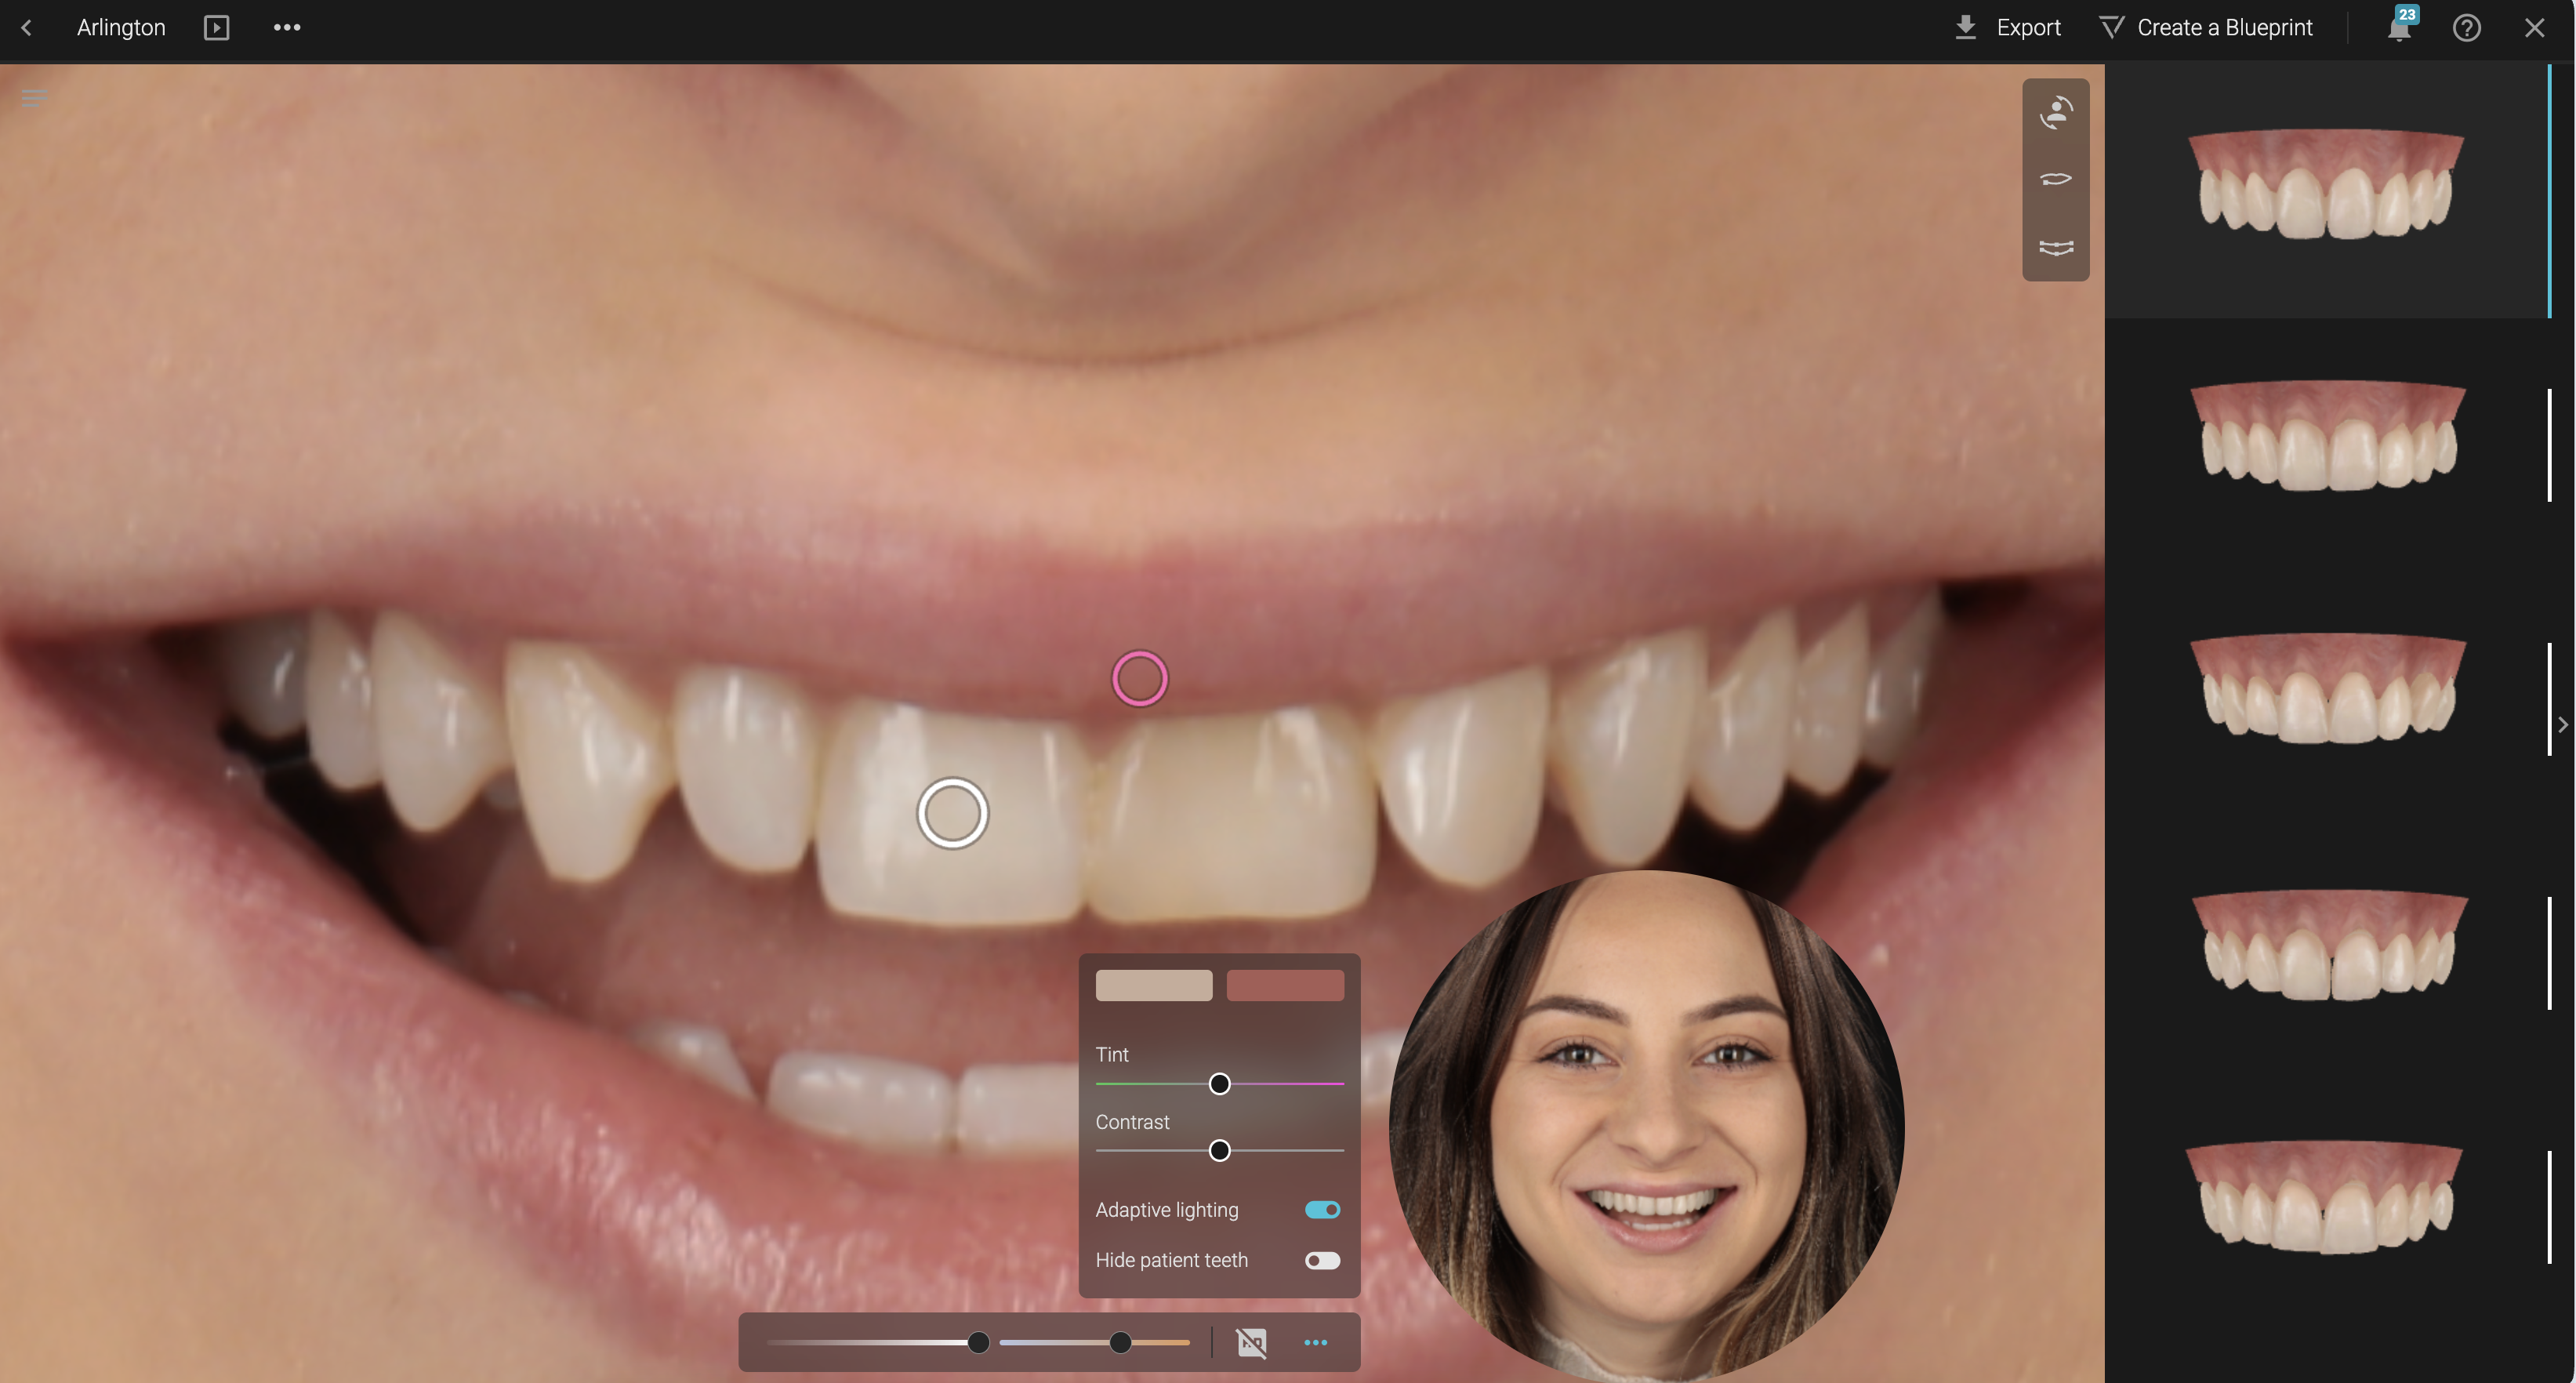
Task: Disable the Adaptive lighting switch
Action: click(x=1322, y=1210)
